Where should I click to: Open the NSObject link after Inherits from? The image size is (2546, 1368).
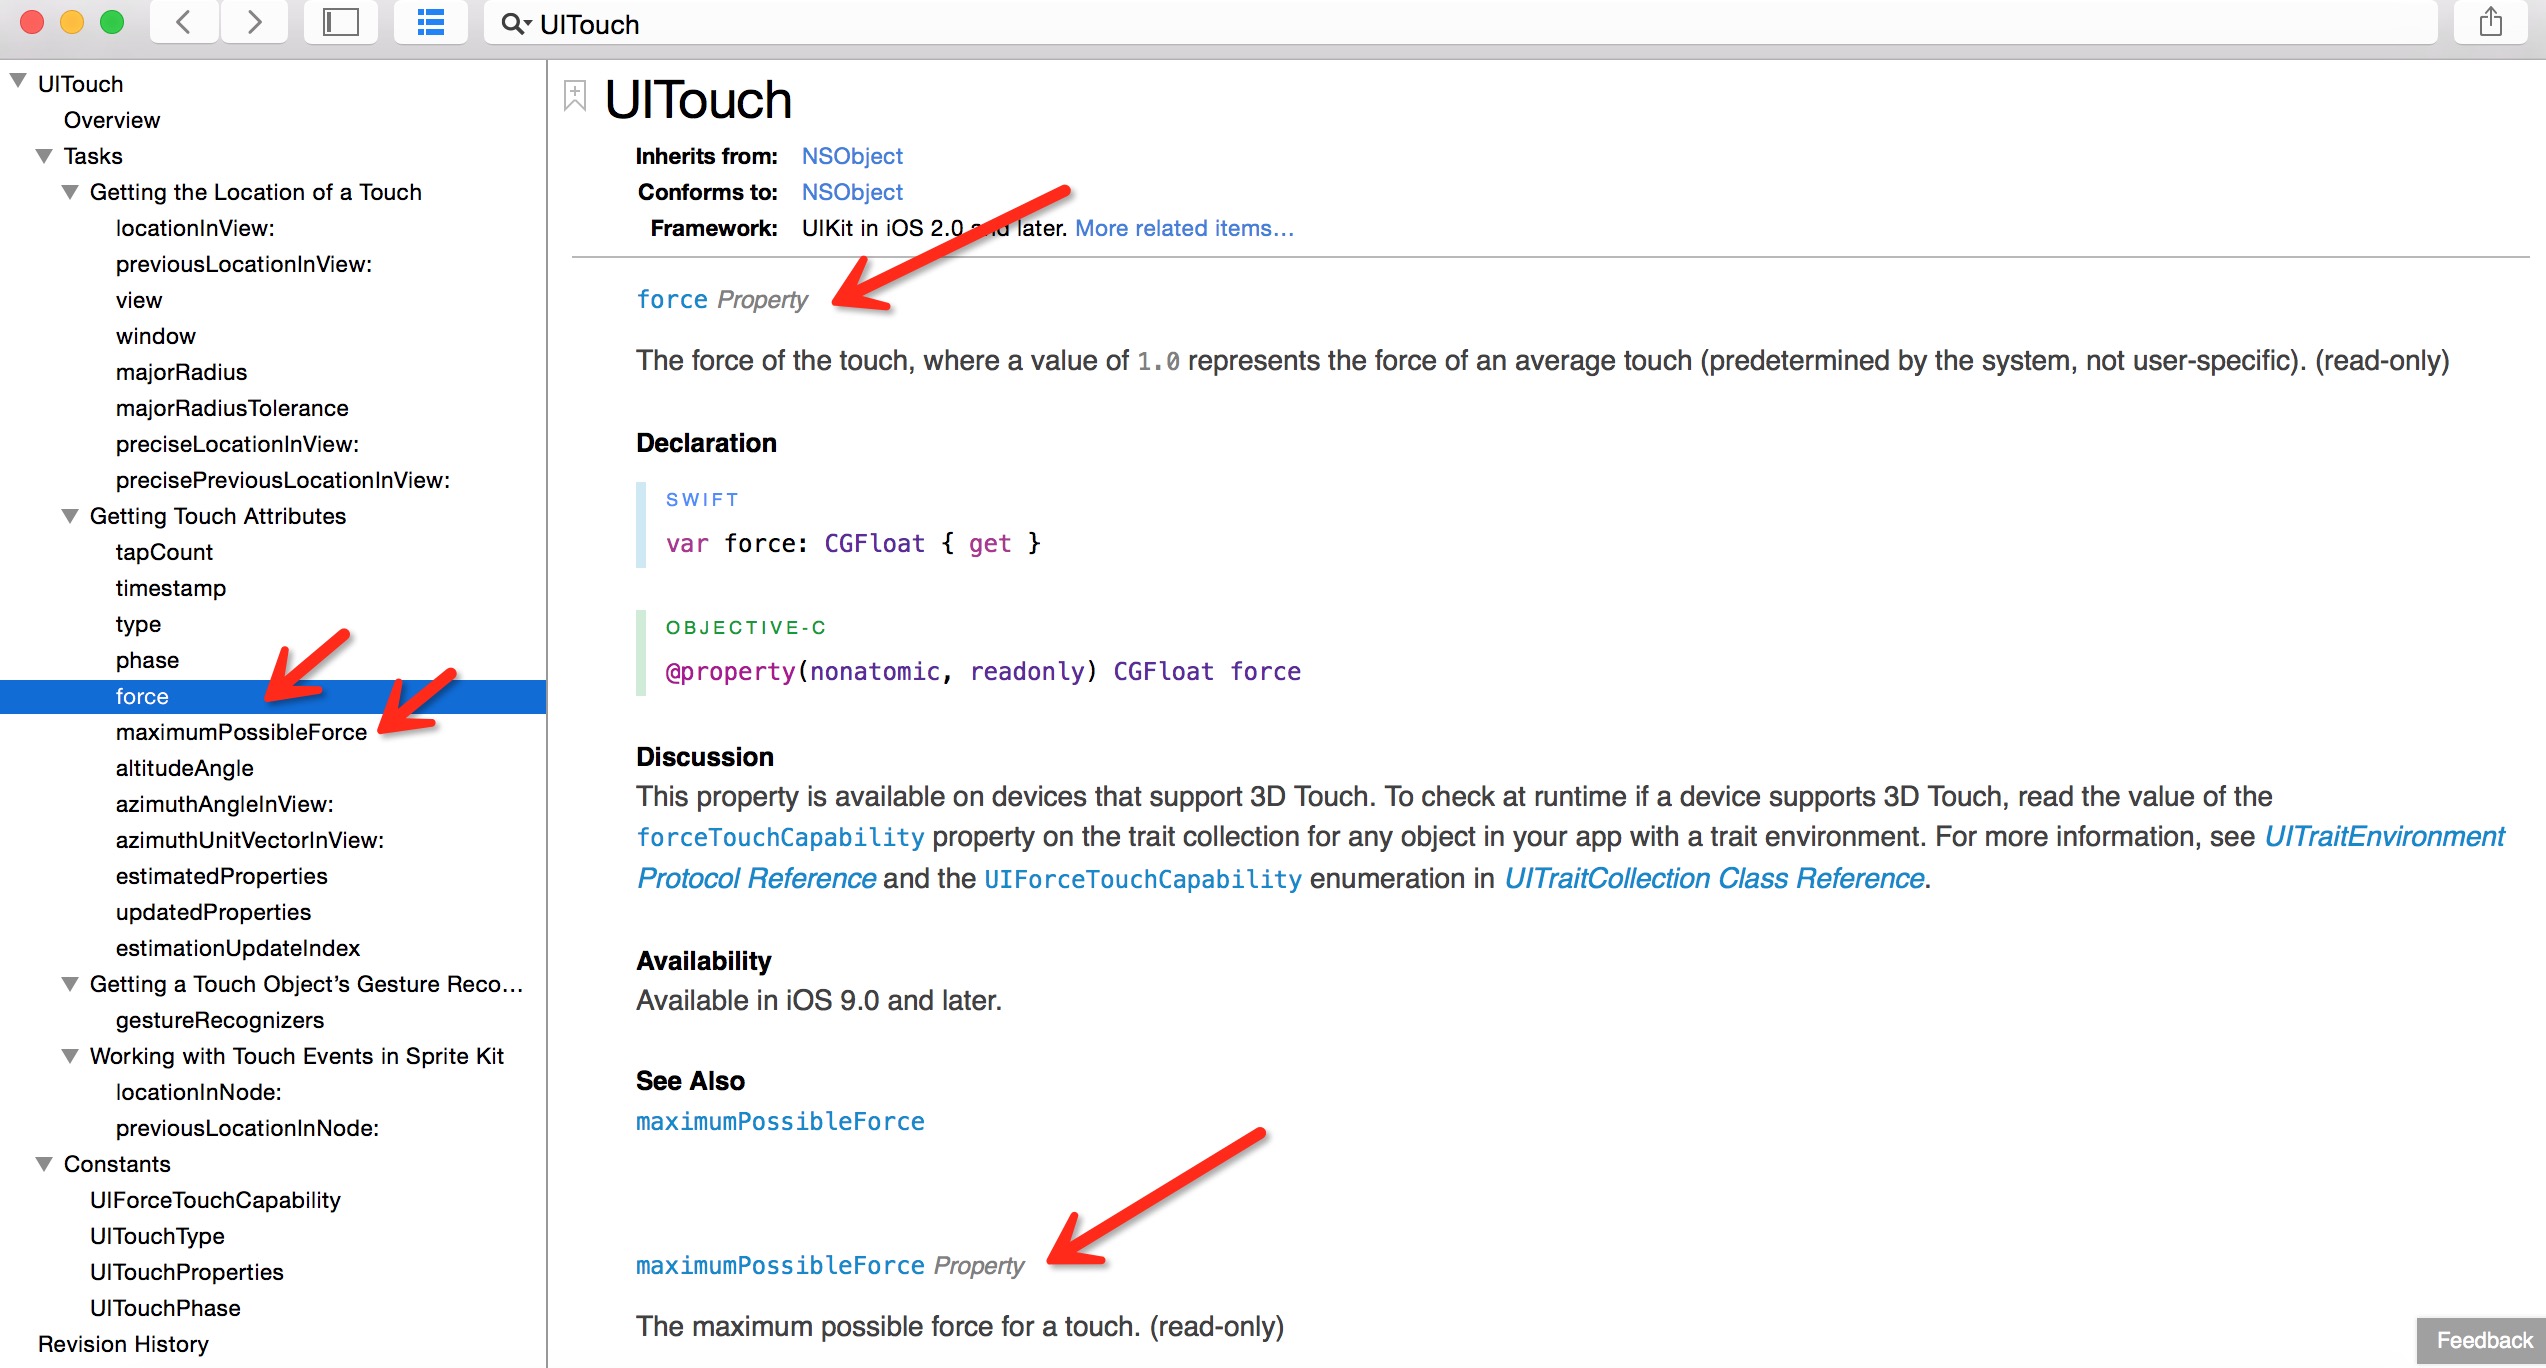point(852,156)
